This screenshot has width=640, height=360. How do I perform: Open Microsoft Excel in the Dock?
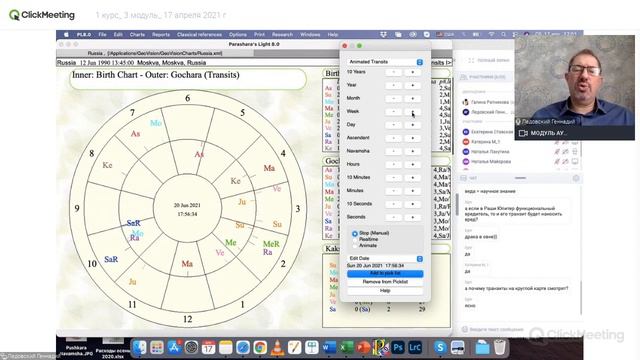click(x=346, y=348)
